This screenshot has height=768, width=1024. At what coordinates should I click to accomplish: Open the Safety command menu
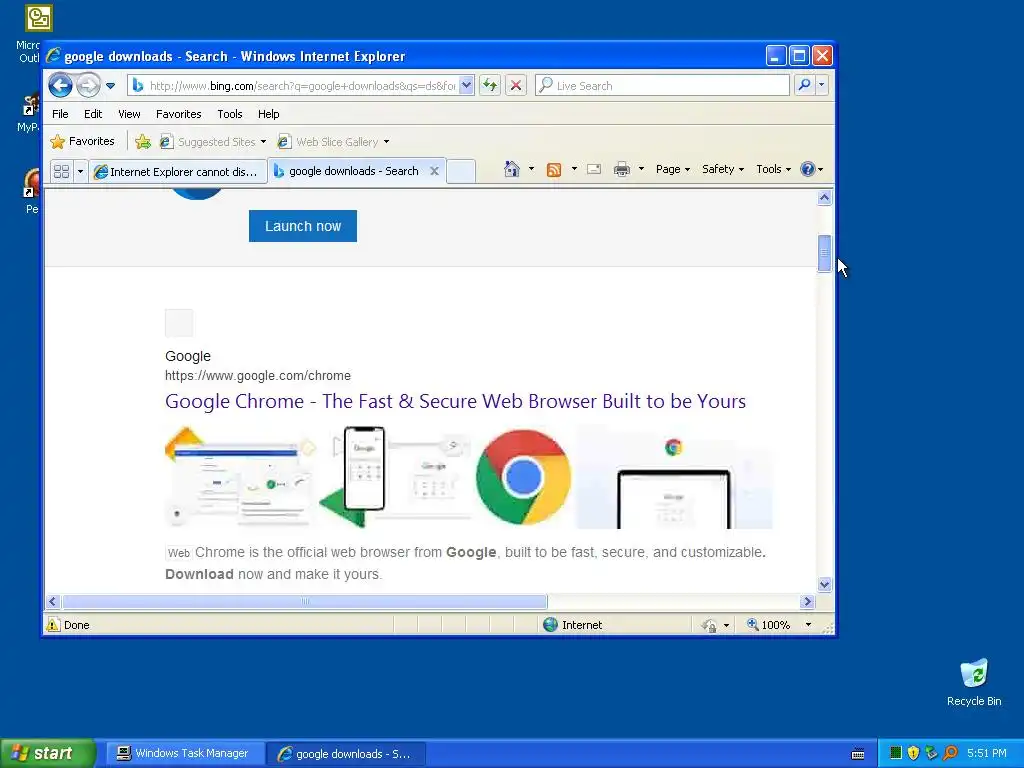pyautogui.click(x=723, y=169)
